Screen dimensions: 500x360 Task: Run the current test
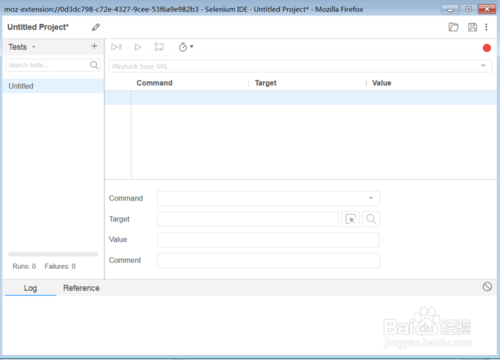point(138,47)
